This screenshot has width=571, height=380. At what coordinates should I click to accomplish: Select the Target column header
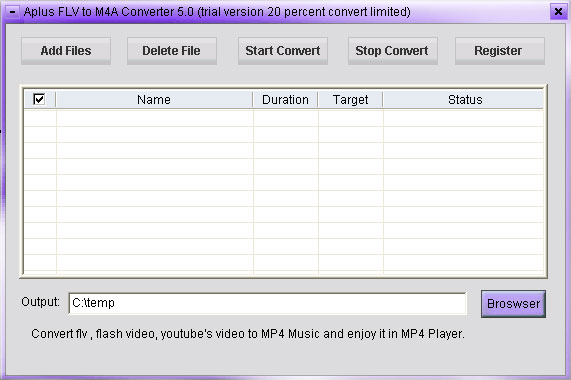click(350, 99)
